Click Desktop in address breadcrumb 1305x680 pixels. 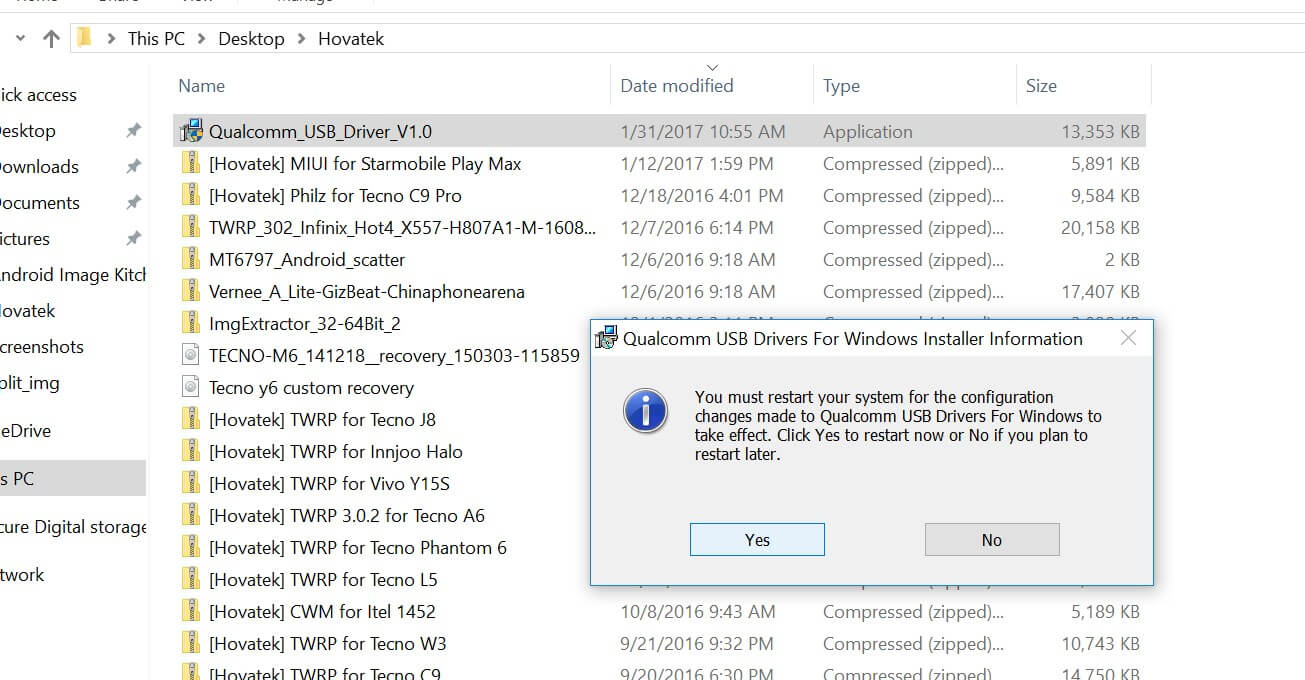click(251, 39)
